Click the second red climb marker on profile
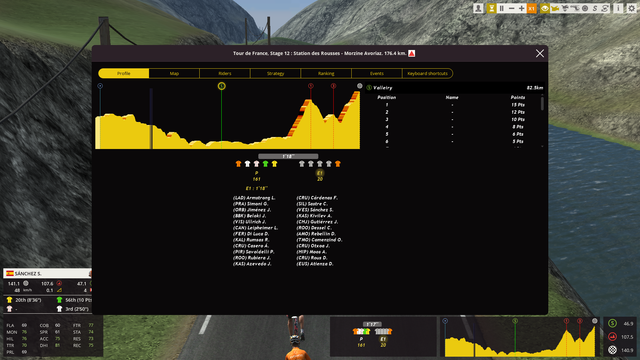The image size is (640, 360). pos(333,86)
